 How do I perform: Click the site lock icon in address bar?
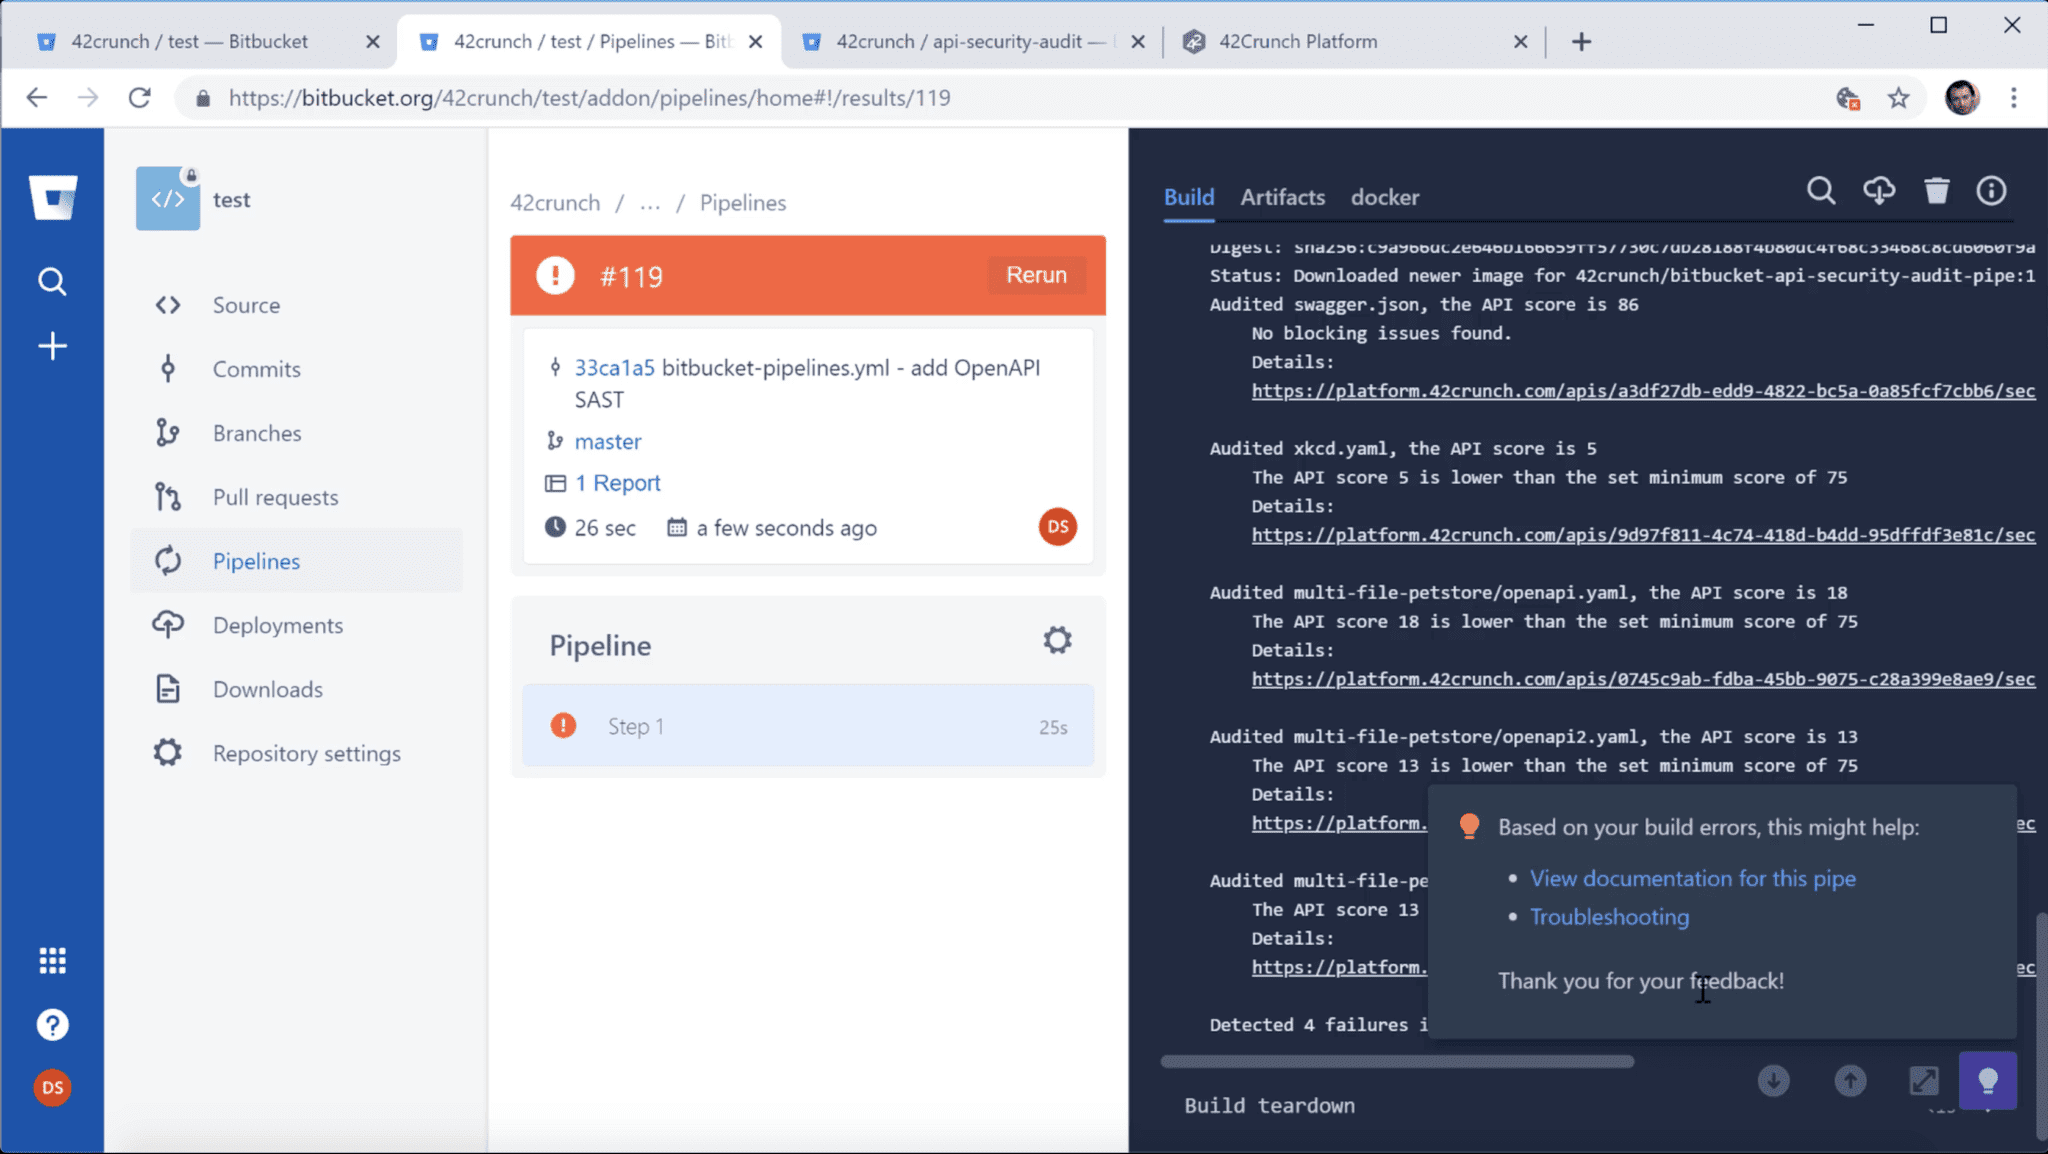click(x=203, y=98)
